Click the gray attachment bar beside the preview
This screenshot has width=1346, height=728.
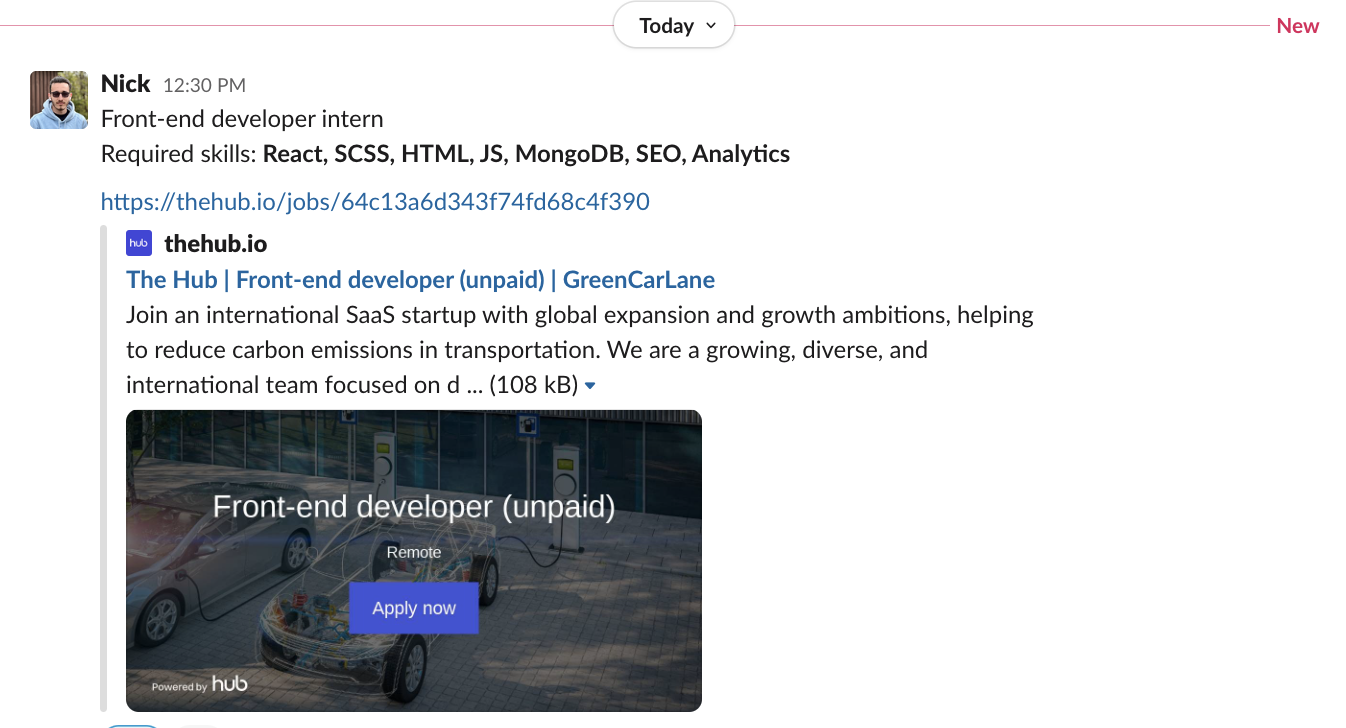pos(105,468)
